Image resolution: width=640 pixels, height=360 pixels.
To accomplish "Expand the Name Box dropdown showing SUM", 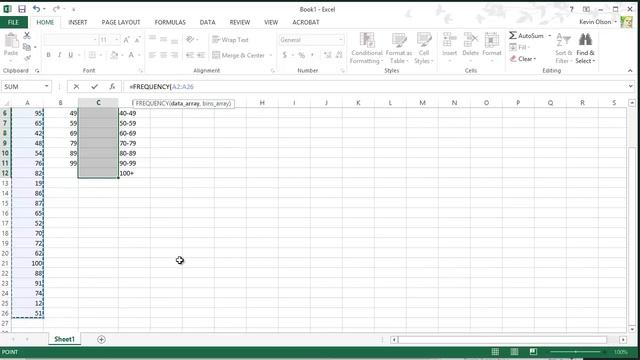I will tap(47, 87).
